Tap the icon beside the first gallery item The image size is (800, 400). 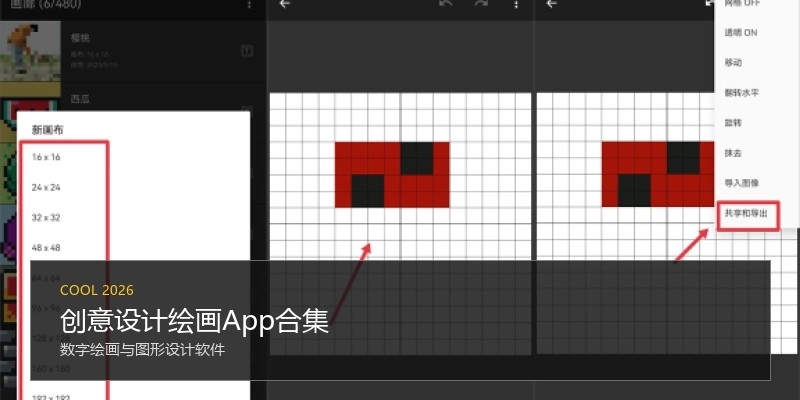[247, 51]
